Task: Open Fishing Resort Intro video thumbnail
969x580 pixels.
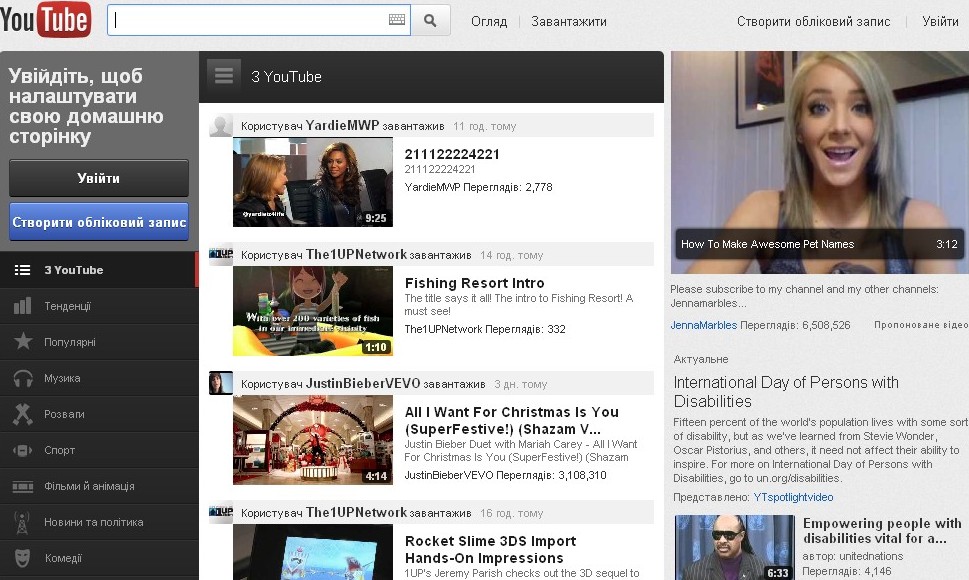Action: (313, 311)
